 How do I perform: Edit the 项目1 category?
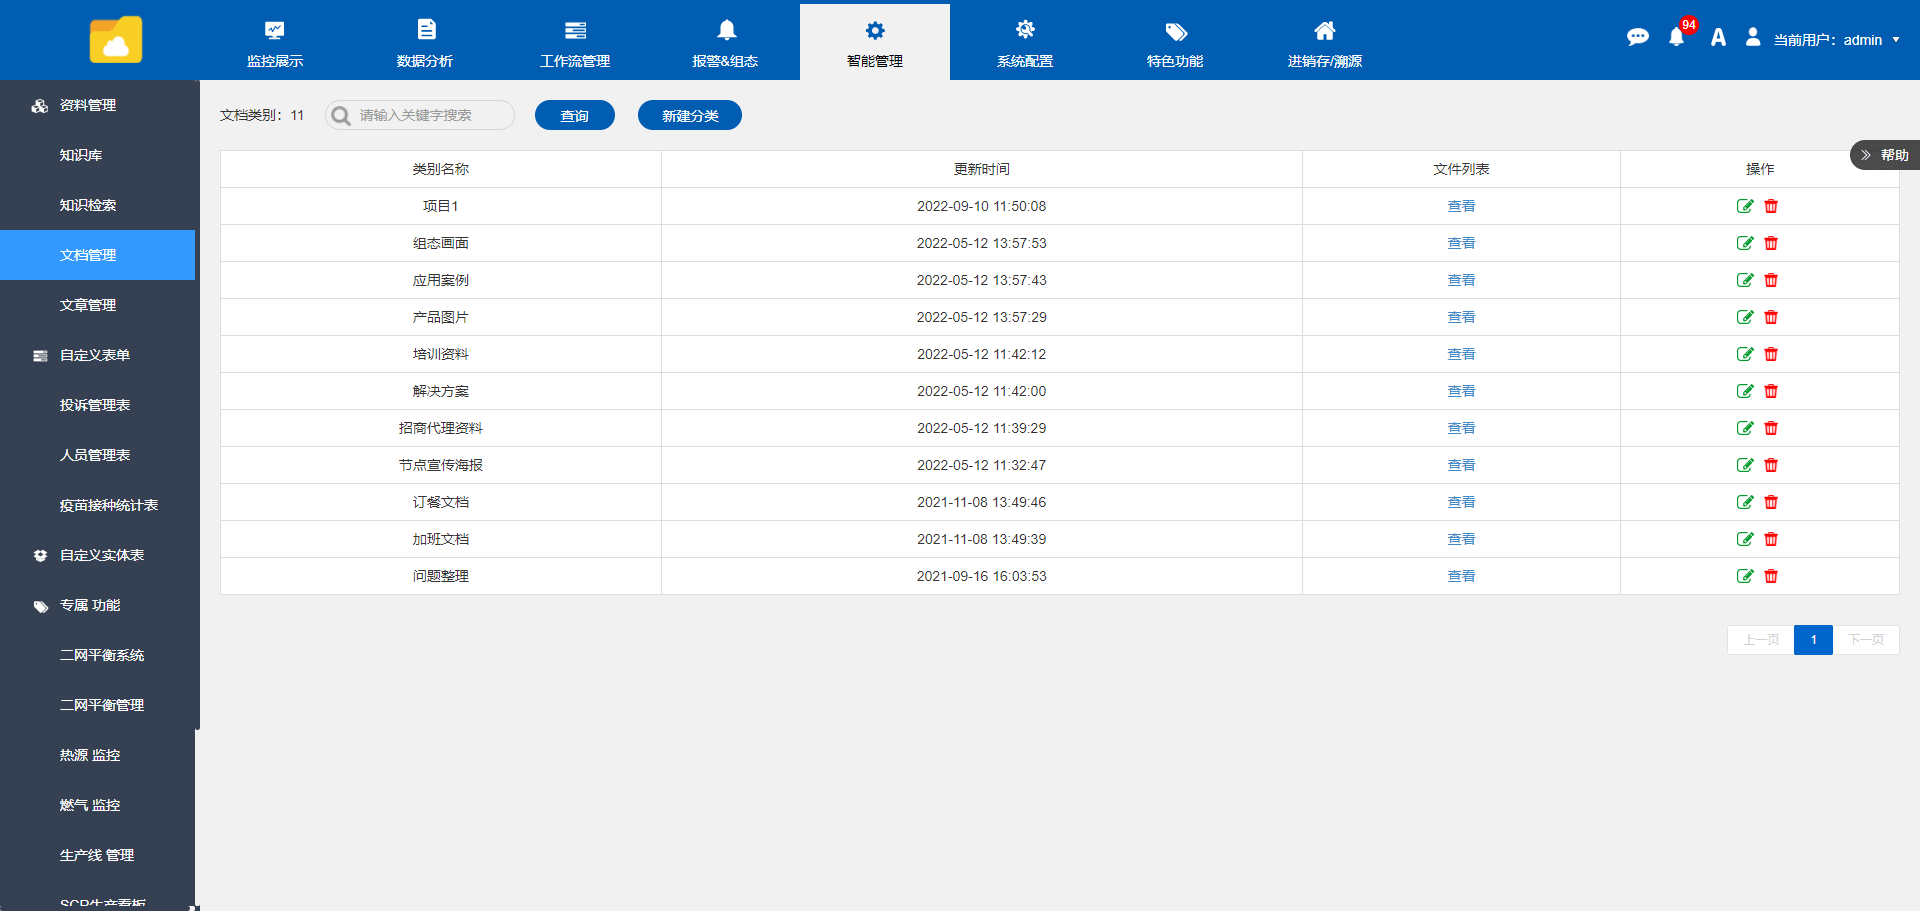pos(1745,206)
